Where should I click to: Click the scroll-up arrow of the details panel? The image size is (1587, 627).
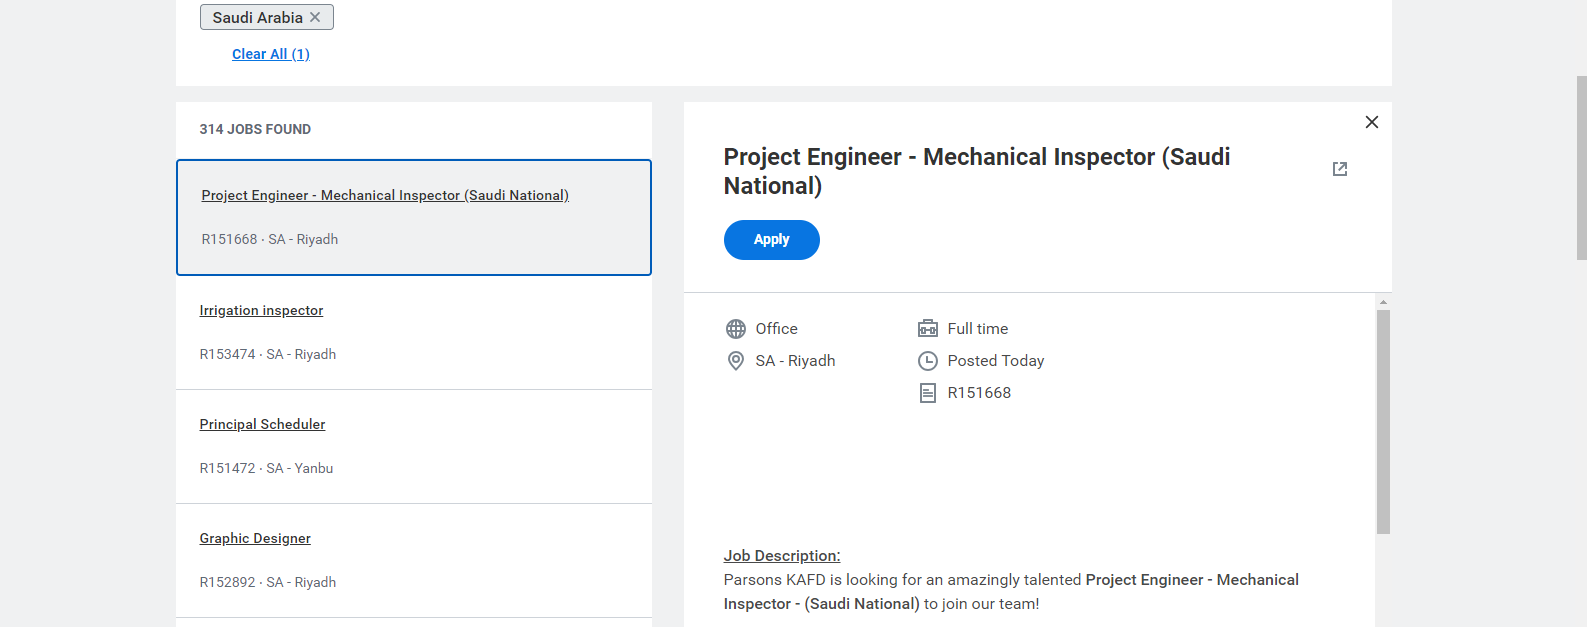coord(1383,301)
